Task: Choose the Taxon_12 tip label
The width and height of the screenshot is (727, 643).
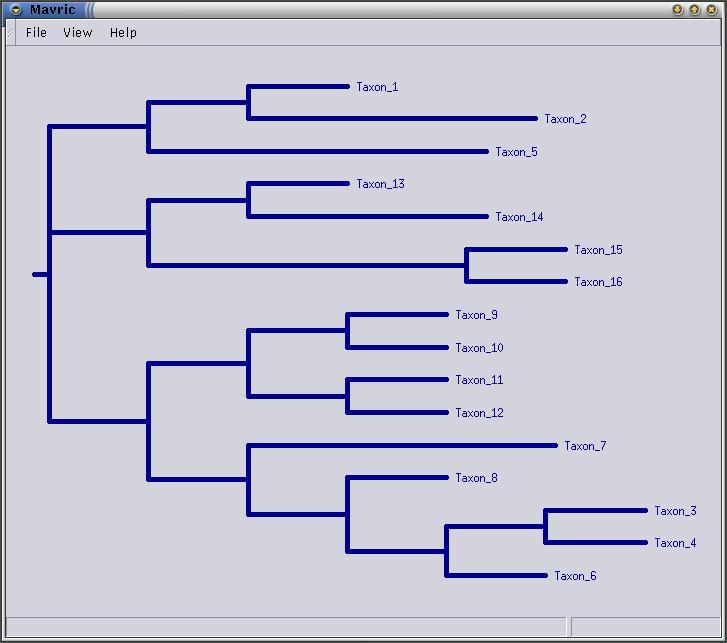Action: 479,413
